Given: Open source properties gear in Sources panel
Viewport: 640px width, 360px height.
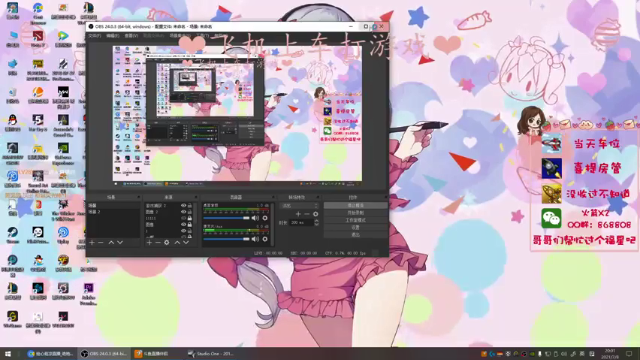Looking at the screenshot, I should click(167, 242).
